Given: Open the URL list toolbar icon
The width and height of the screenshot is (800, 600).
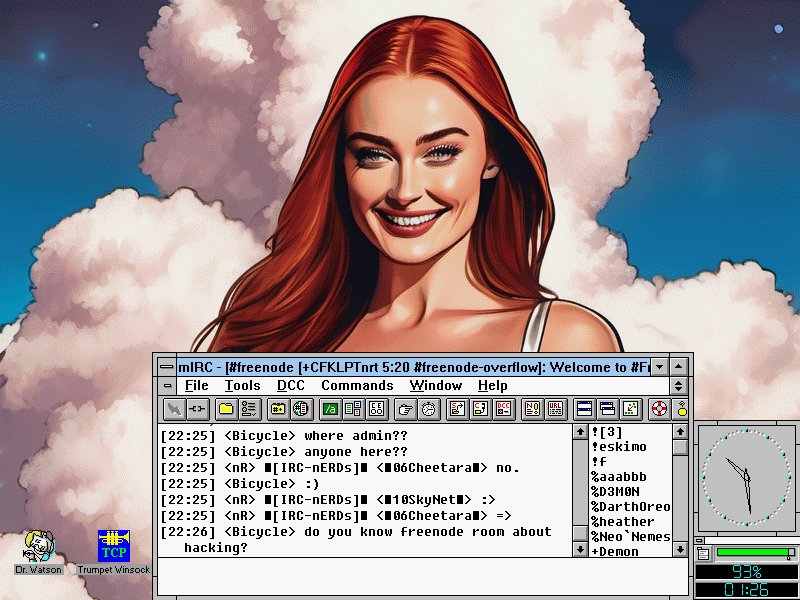Looking at the screenshot, I should click(x=555, y=408).
